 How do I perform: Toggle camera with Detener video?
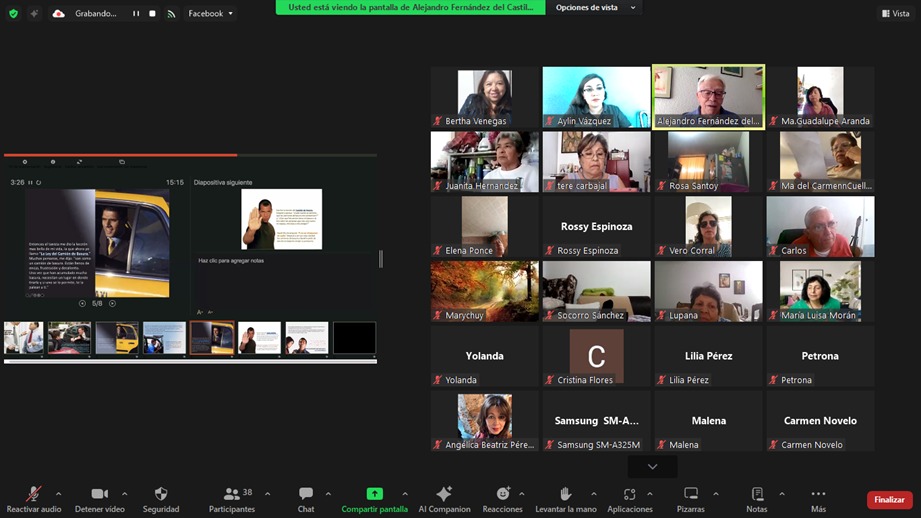tap(99, 494)
